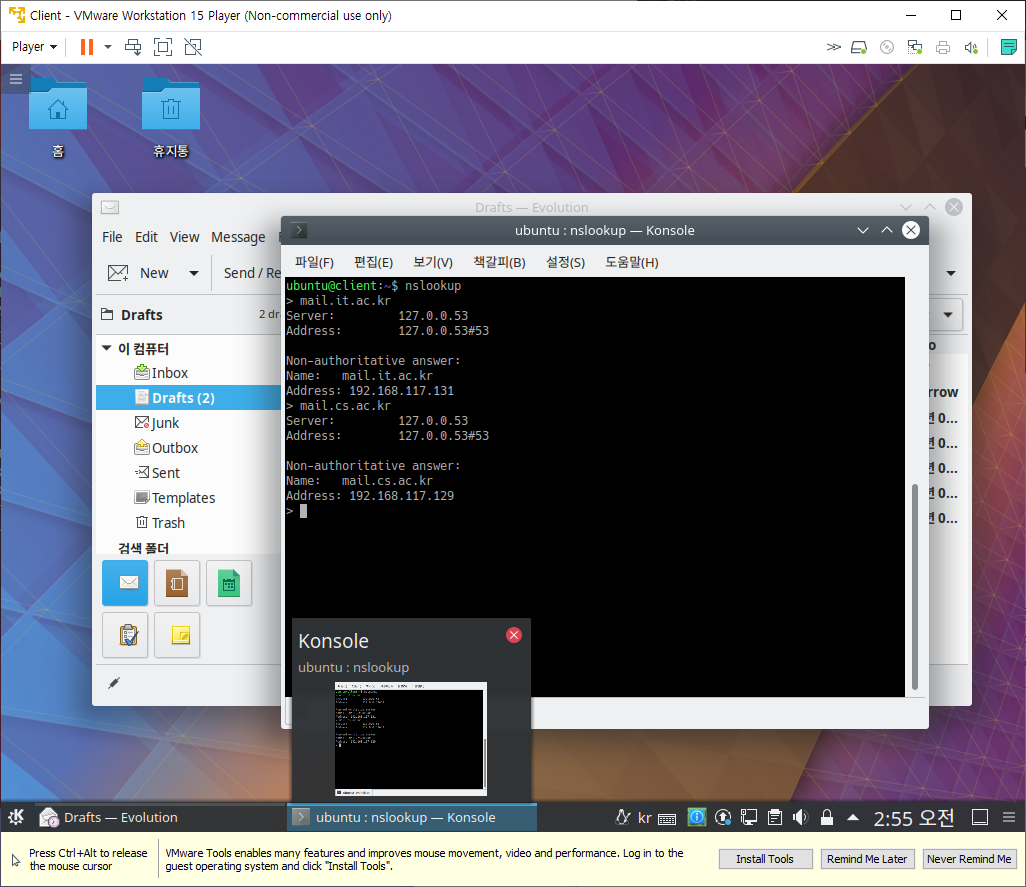Select the Outbox folder
Screen dimensions: 1026x887
188,448
